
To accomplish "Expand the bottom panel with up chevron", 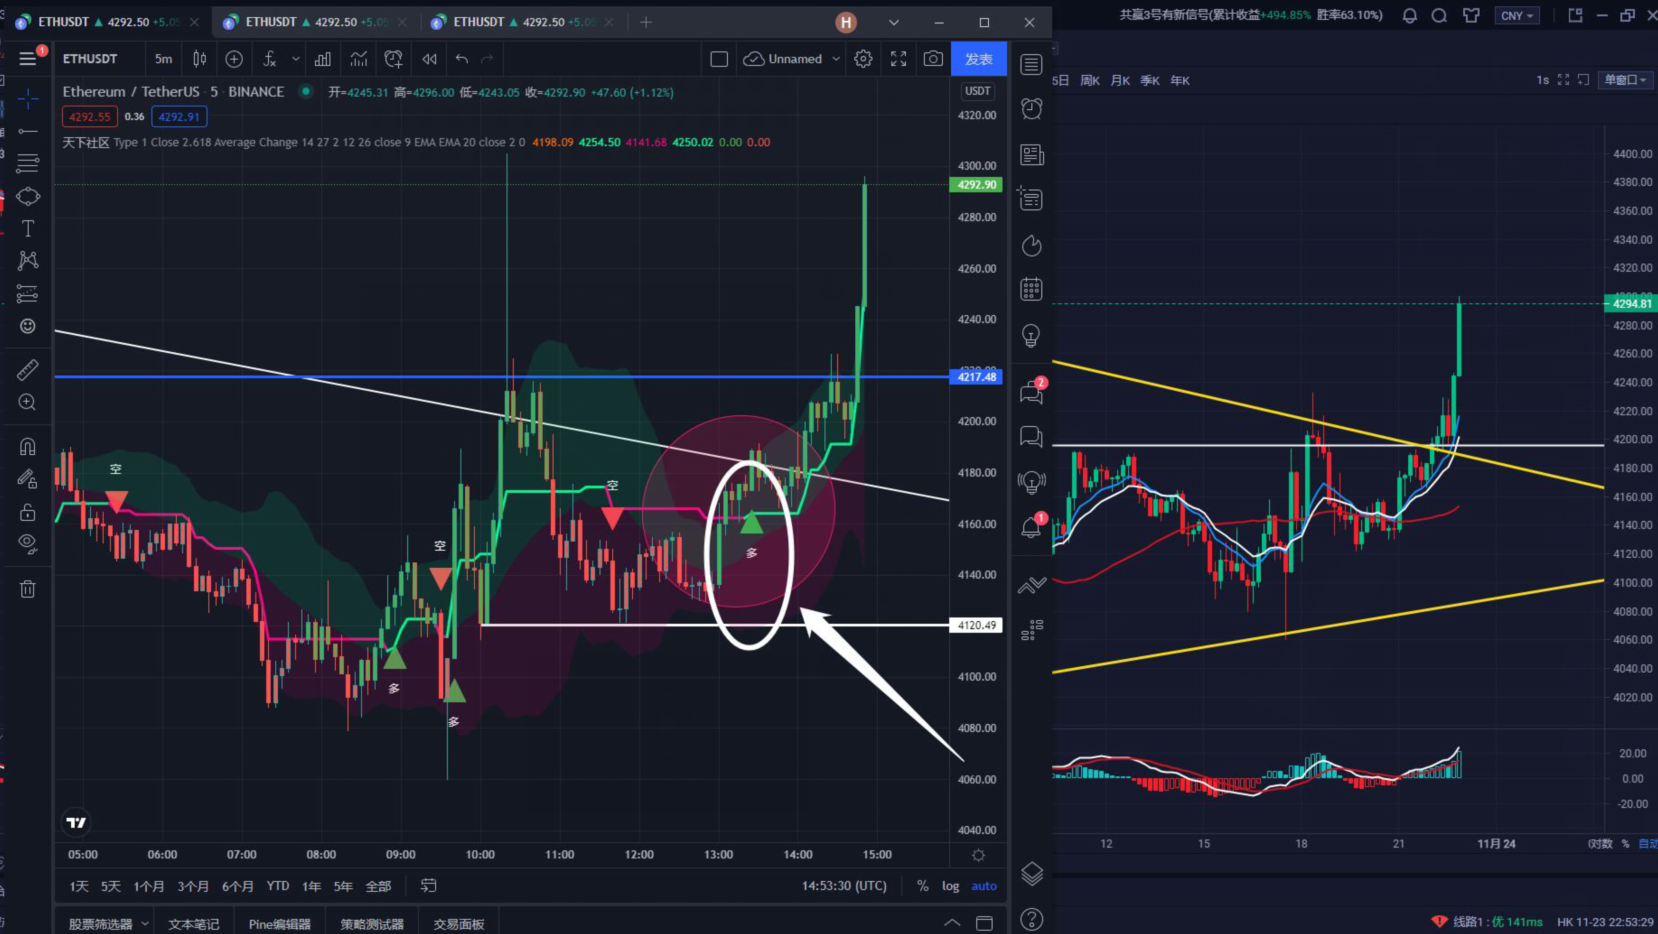I will pos(952,923).
